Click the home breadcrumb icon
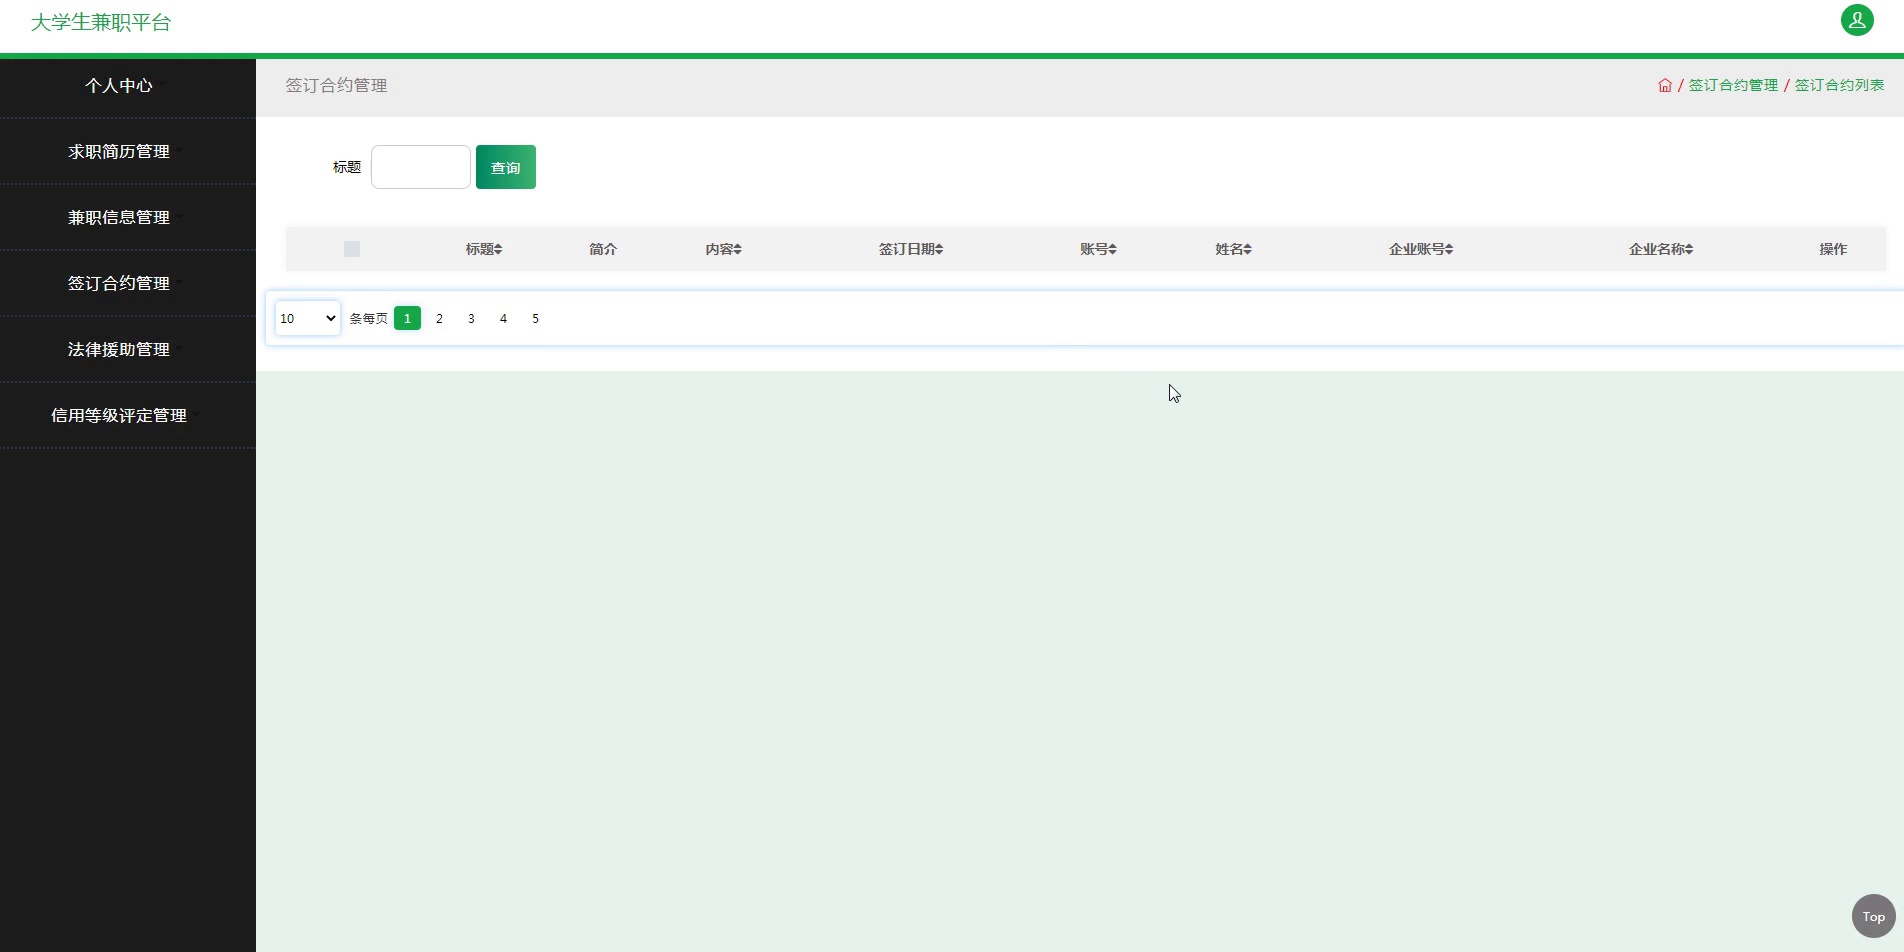Image resolution: width=1904 pixels, height=952 pixels. click(1664, 85)
